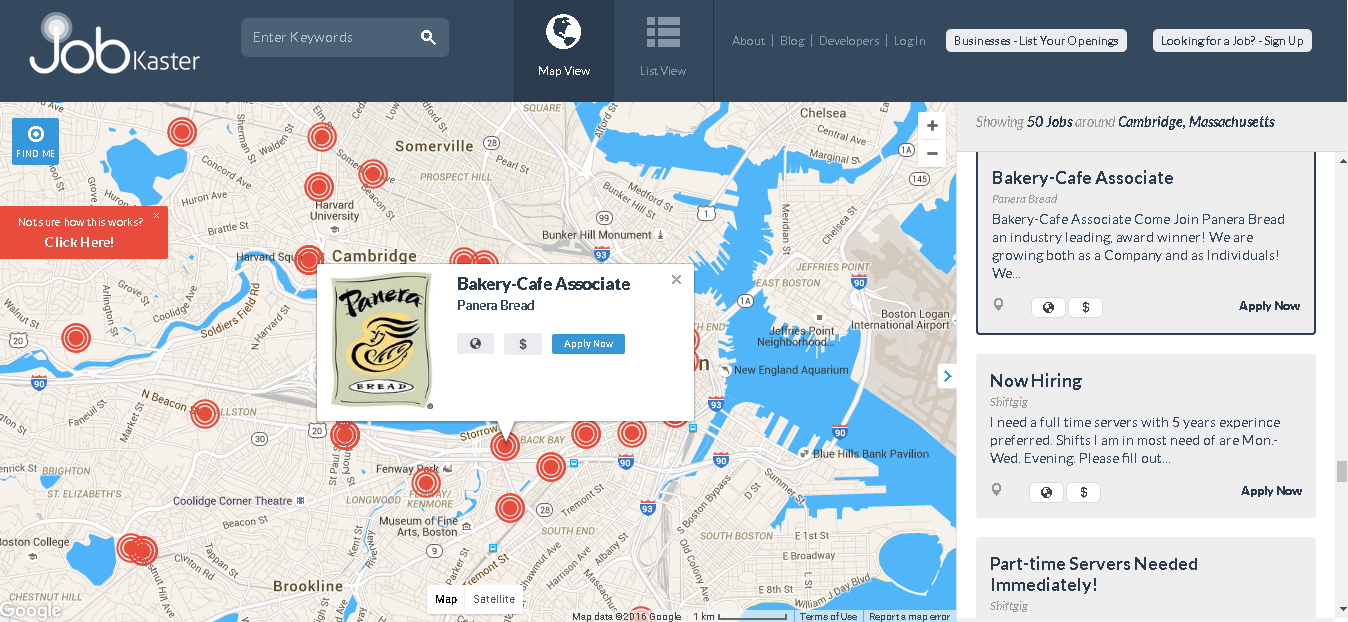Select the Map view type button
The width and height of the screenshot is (1348, 622).
[x=446, y=599]
